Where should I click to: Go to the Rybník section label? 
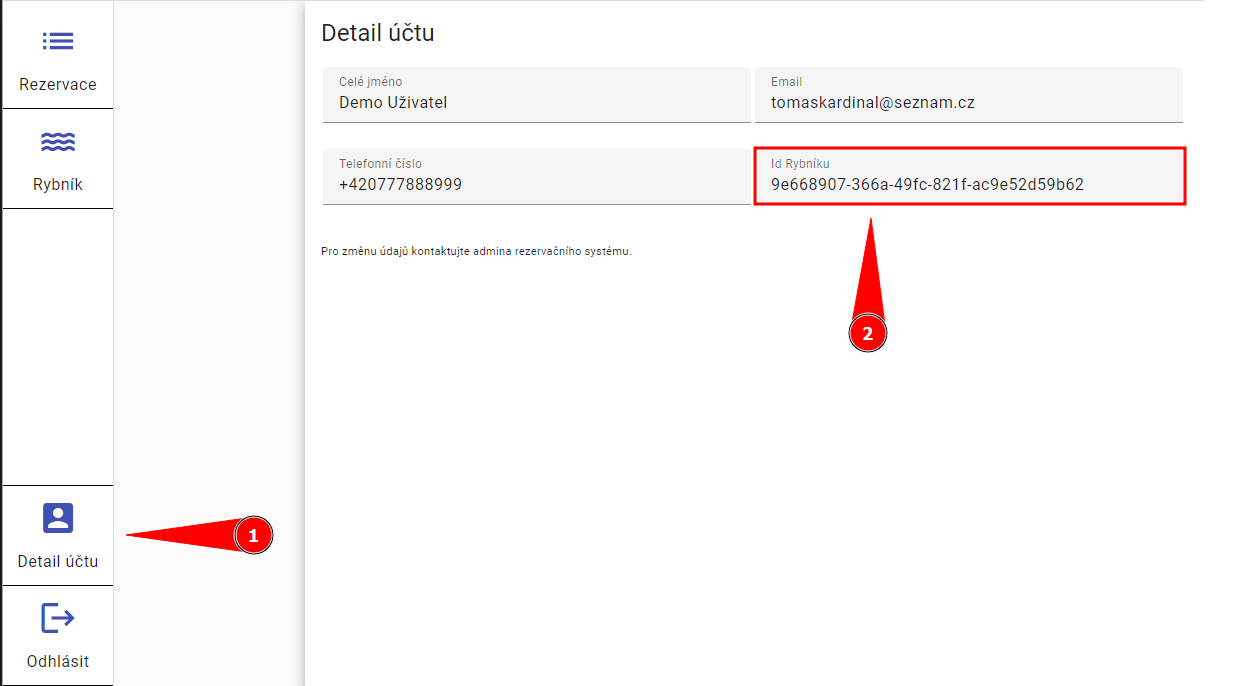(x=58, y=184)
